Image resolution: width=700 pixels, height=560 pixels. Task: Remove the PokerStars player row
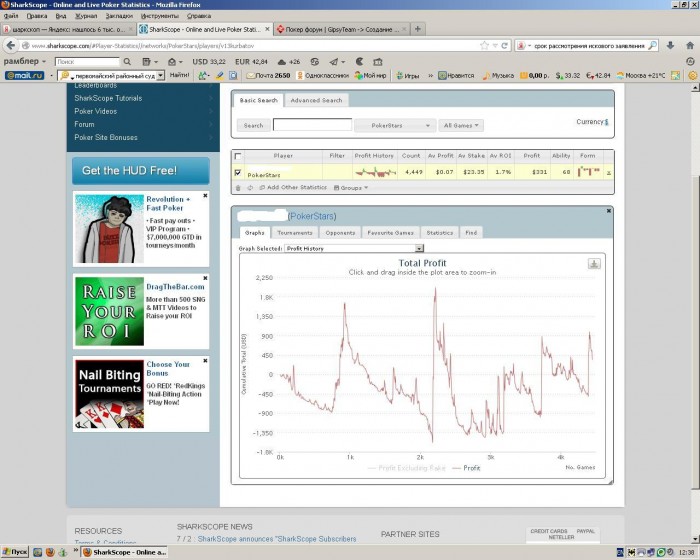608,172
